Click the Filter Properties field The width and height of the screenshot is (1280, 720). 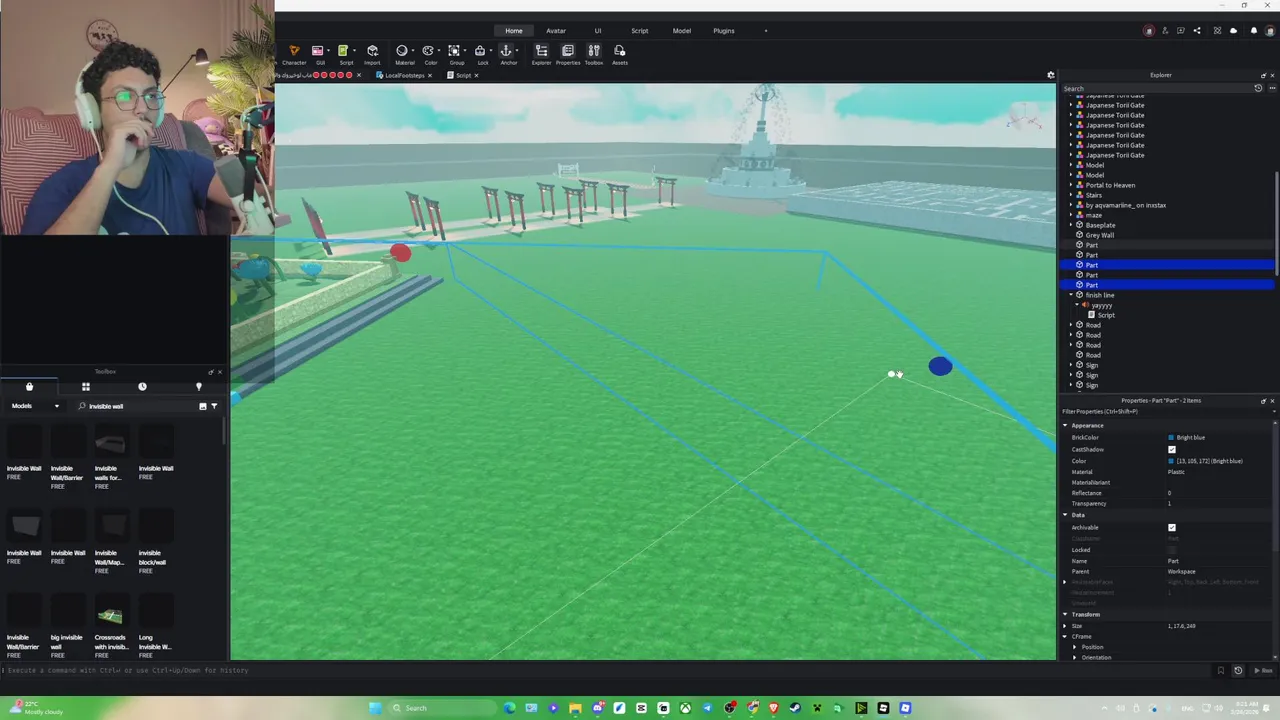(x=1167, y=411)
